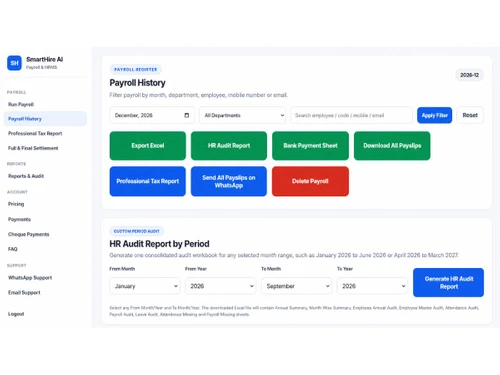Click the green HR Audit Report button

click(229, 146)
